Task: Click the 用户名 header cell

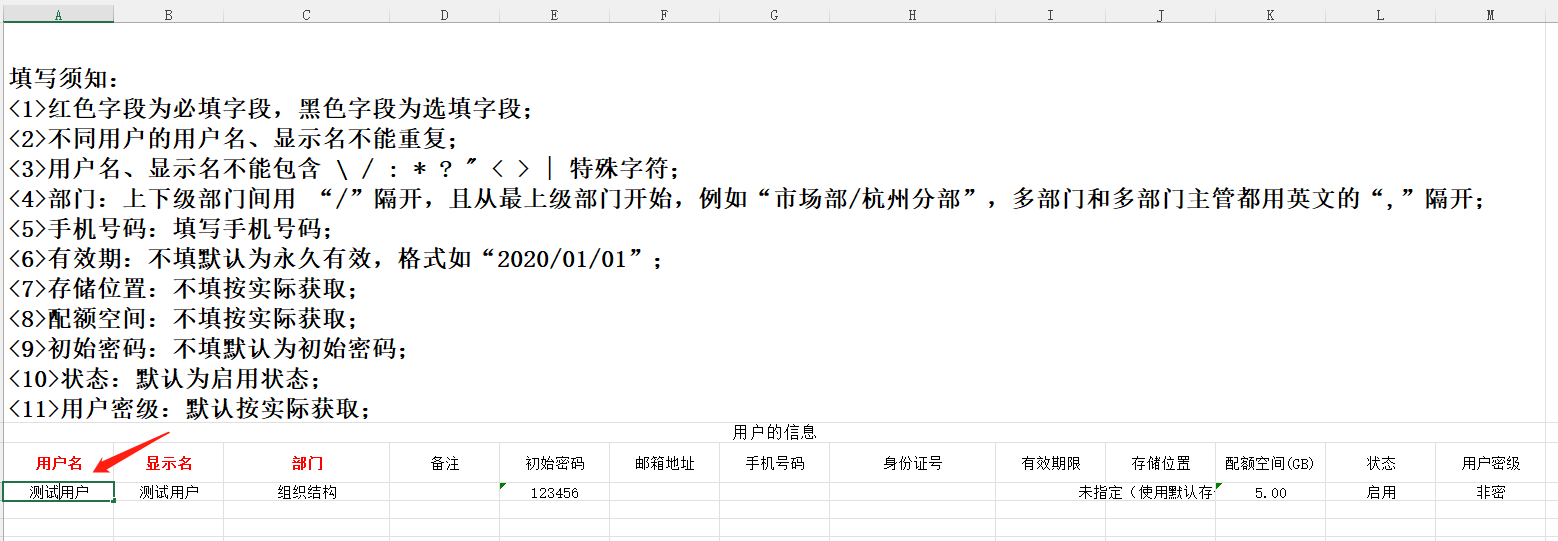Action: (x=57, y=463)
